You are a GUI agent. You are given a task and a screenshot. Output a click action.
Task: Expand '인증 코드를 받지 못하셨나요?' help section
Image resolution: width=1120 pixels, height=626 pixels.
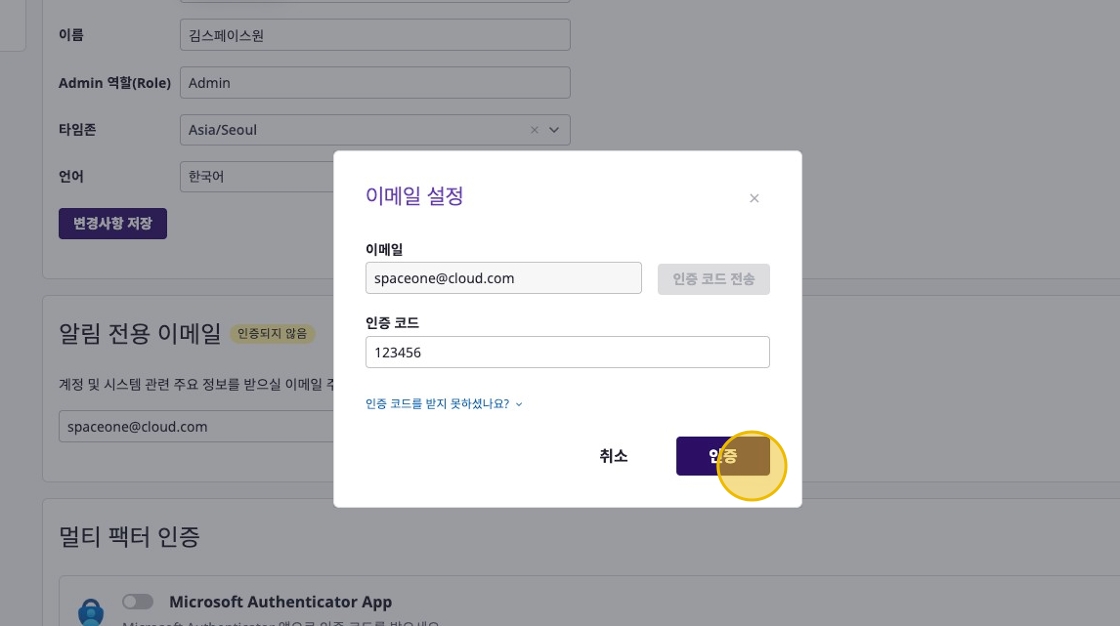pyautogui.click(x=444, y=404)
